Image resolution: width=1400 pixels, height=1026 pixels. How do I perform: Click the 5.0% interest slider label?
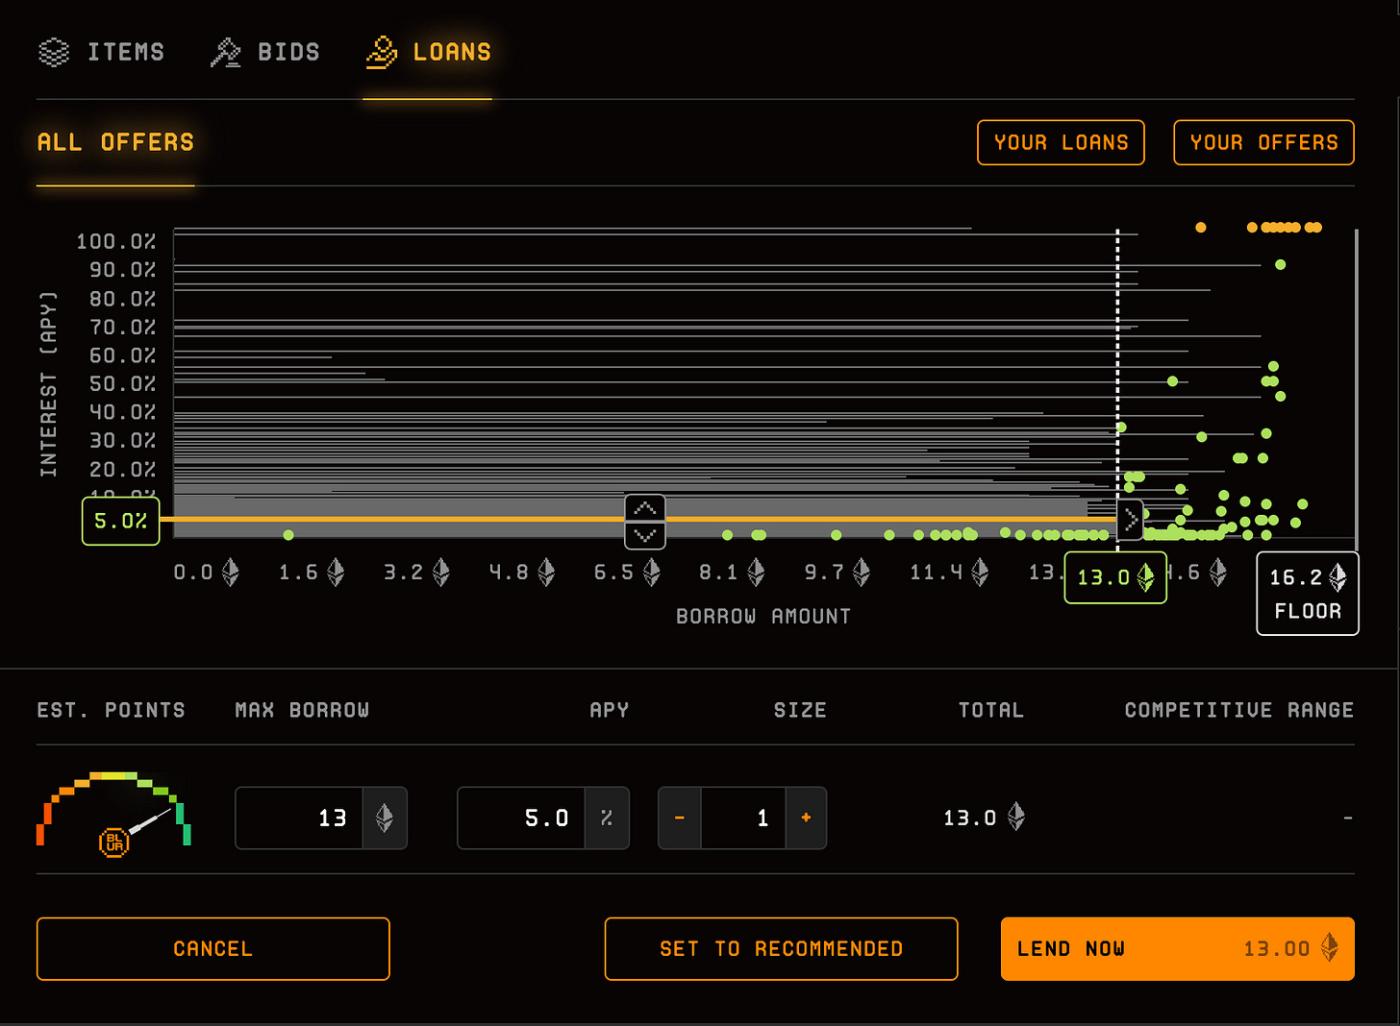(x=120, y=521)
